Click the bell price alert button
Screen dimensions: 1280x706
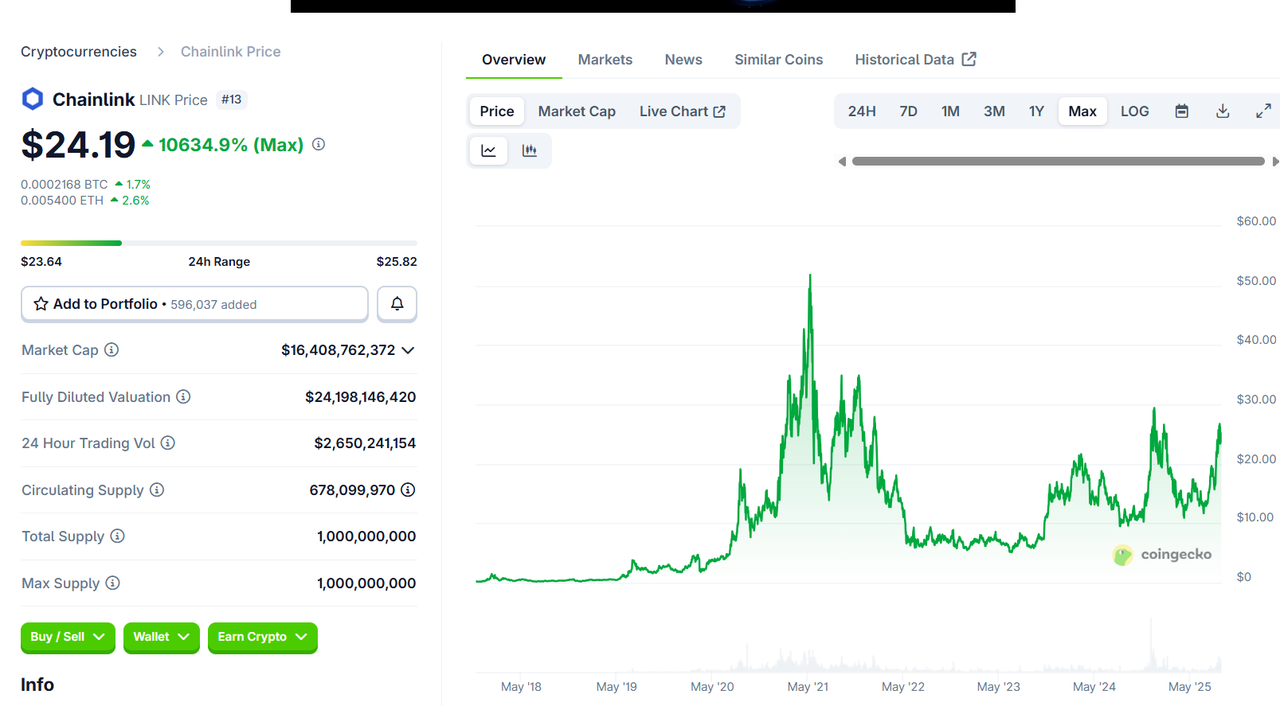[x=397, y=304]
